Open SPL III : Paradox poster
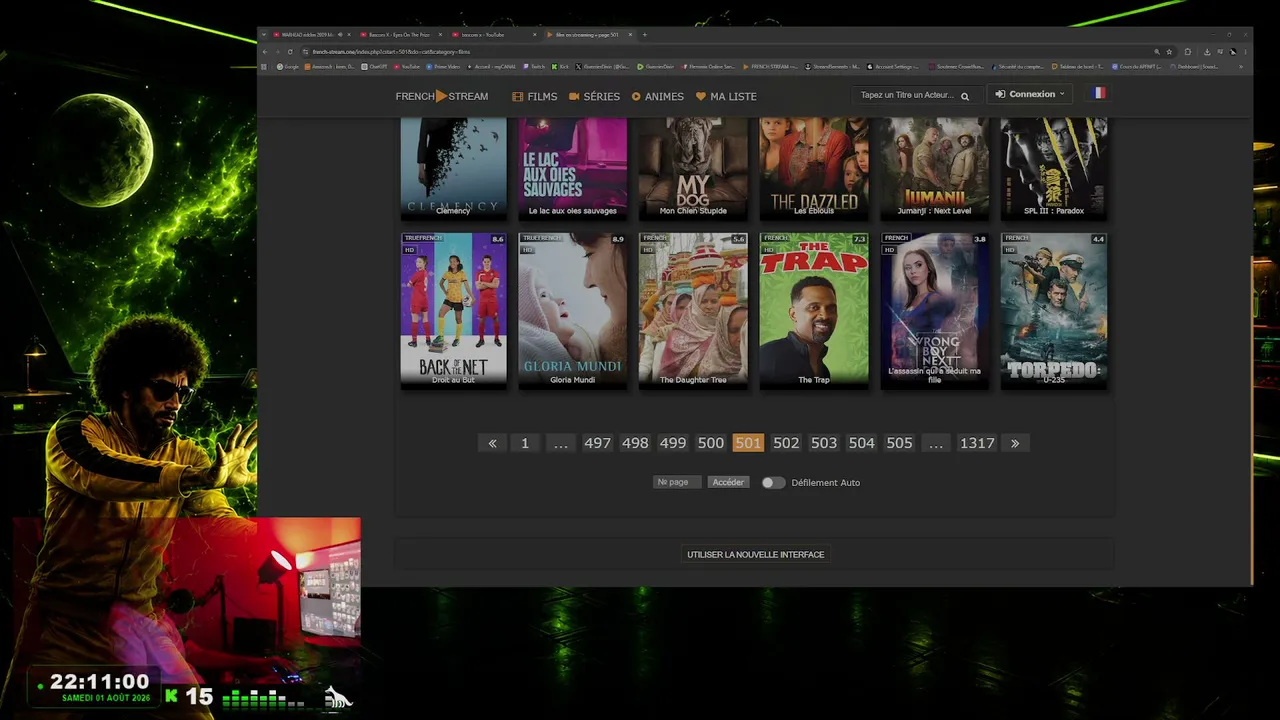This screenshot has width=1280, height=720. [x=1054, y=168]
